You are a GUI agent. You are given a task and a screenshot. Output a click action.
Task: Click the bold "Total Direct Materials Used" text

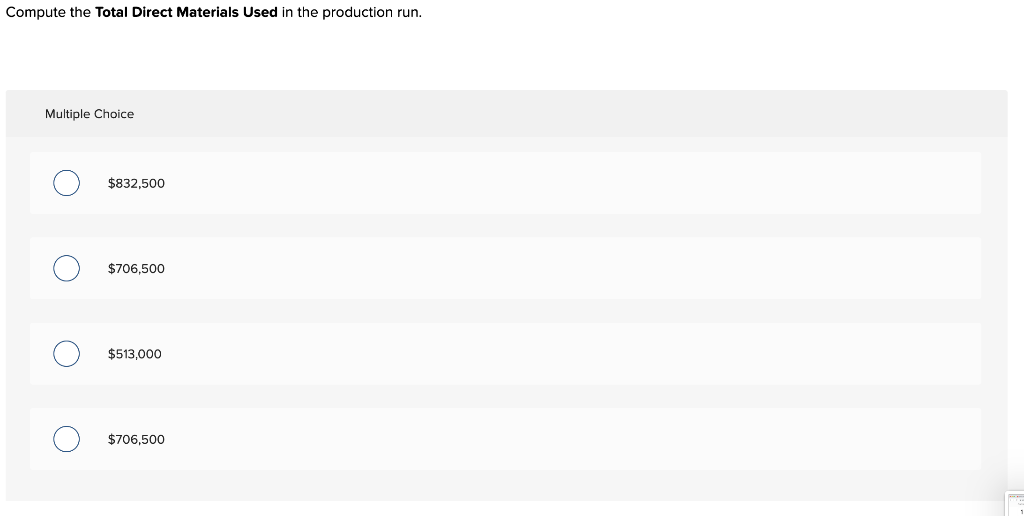point(186,13)
